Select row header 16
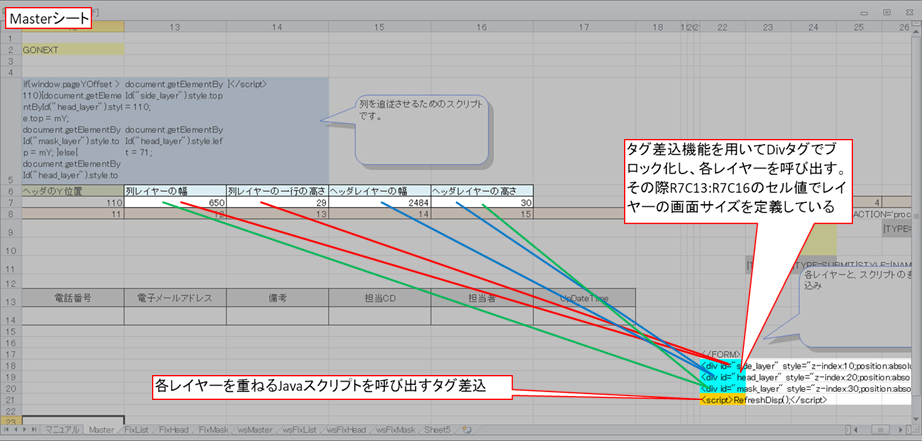Viewport: 922px width, 441px height. point(11,343)
